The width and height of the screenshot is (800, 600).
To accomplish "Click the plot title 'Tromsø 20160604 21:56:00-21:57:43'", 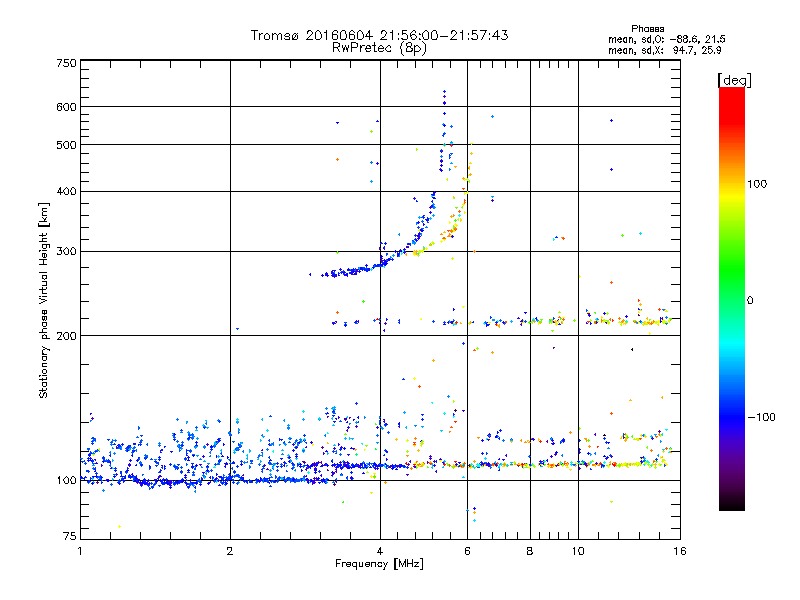I will [379, 35].
